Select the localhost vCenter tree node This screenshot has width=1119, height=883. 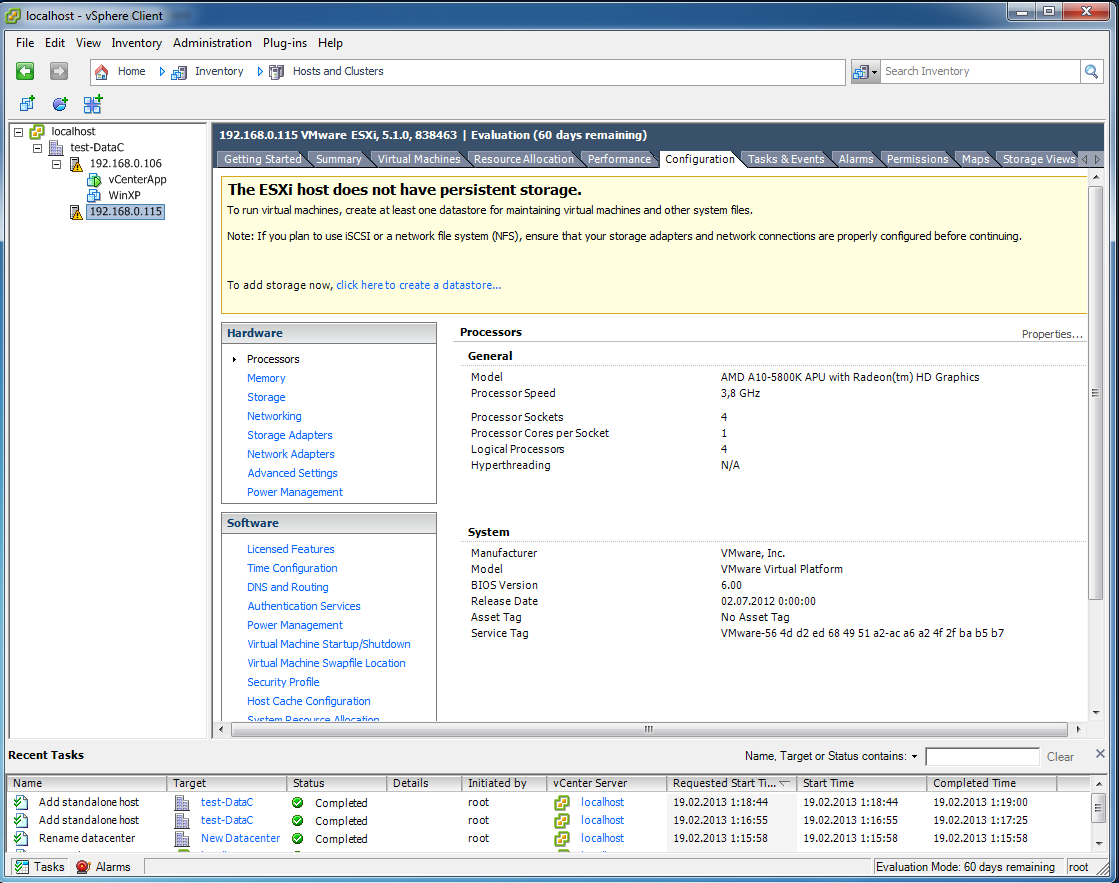tap(73, 131)
